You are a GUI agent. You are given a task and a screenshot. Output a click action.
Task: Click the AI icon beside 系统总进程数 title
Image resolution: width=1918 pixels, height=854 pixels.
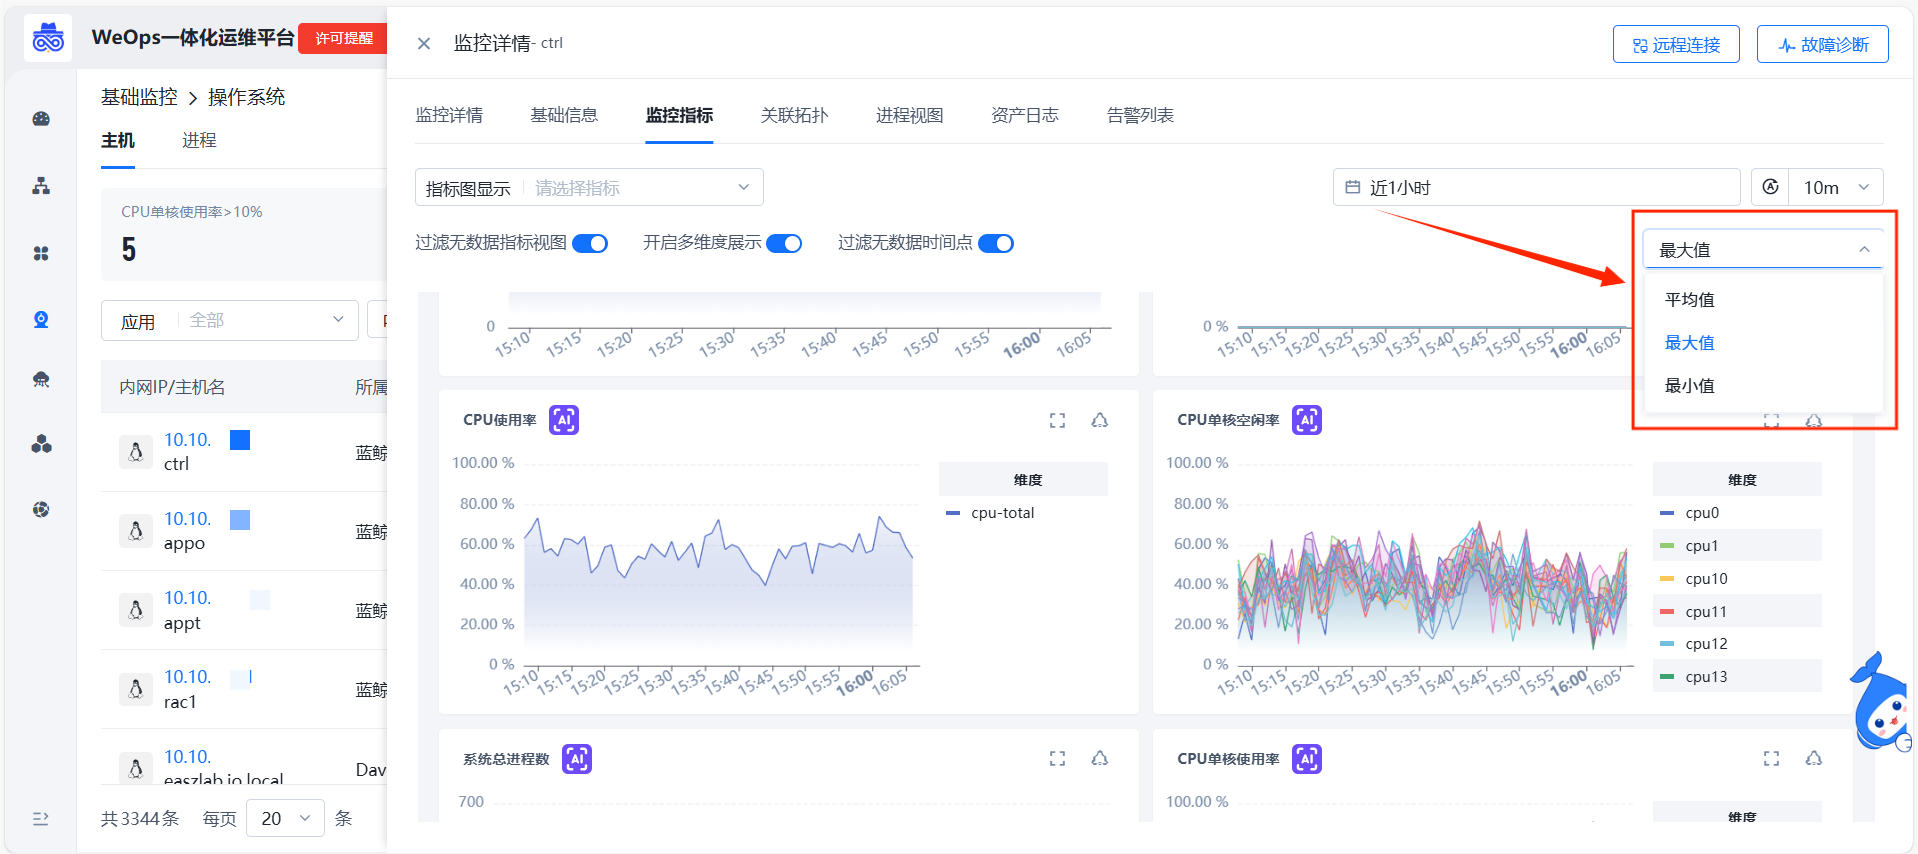click(576, 759)
